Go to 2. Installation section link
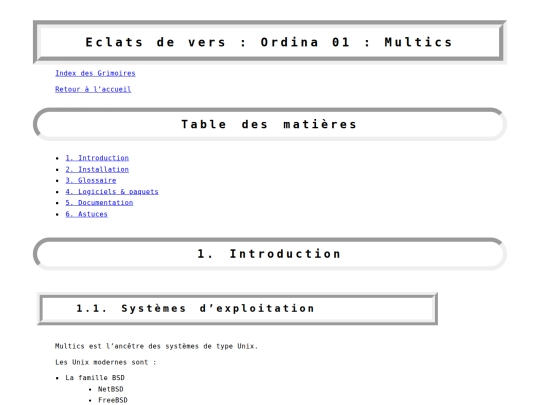The height and width of the screenshot is (405, 540). [x=97, y=169]
